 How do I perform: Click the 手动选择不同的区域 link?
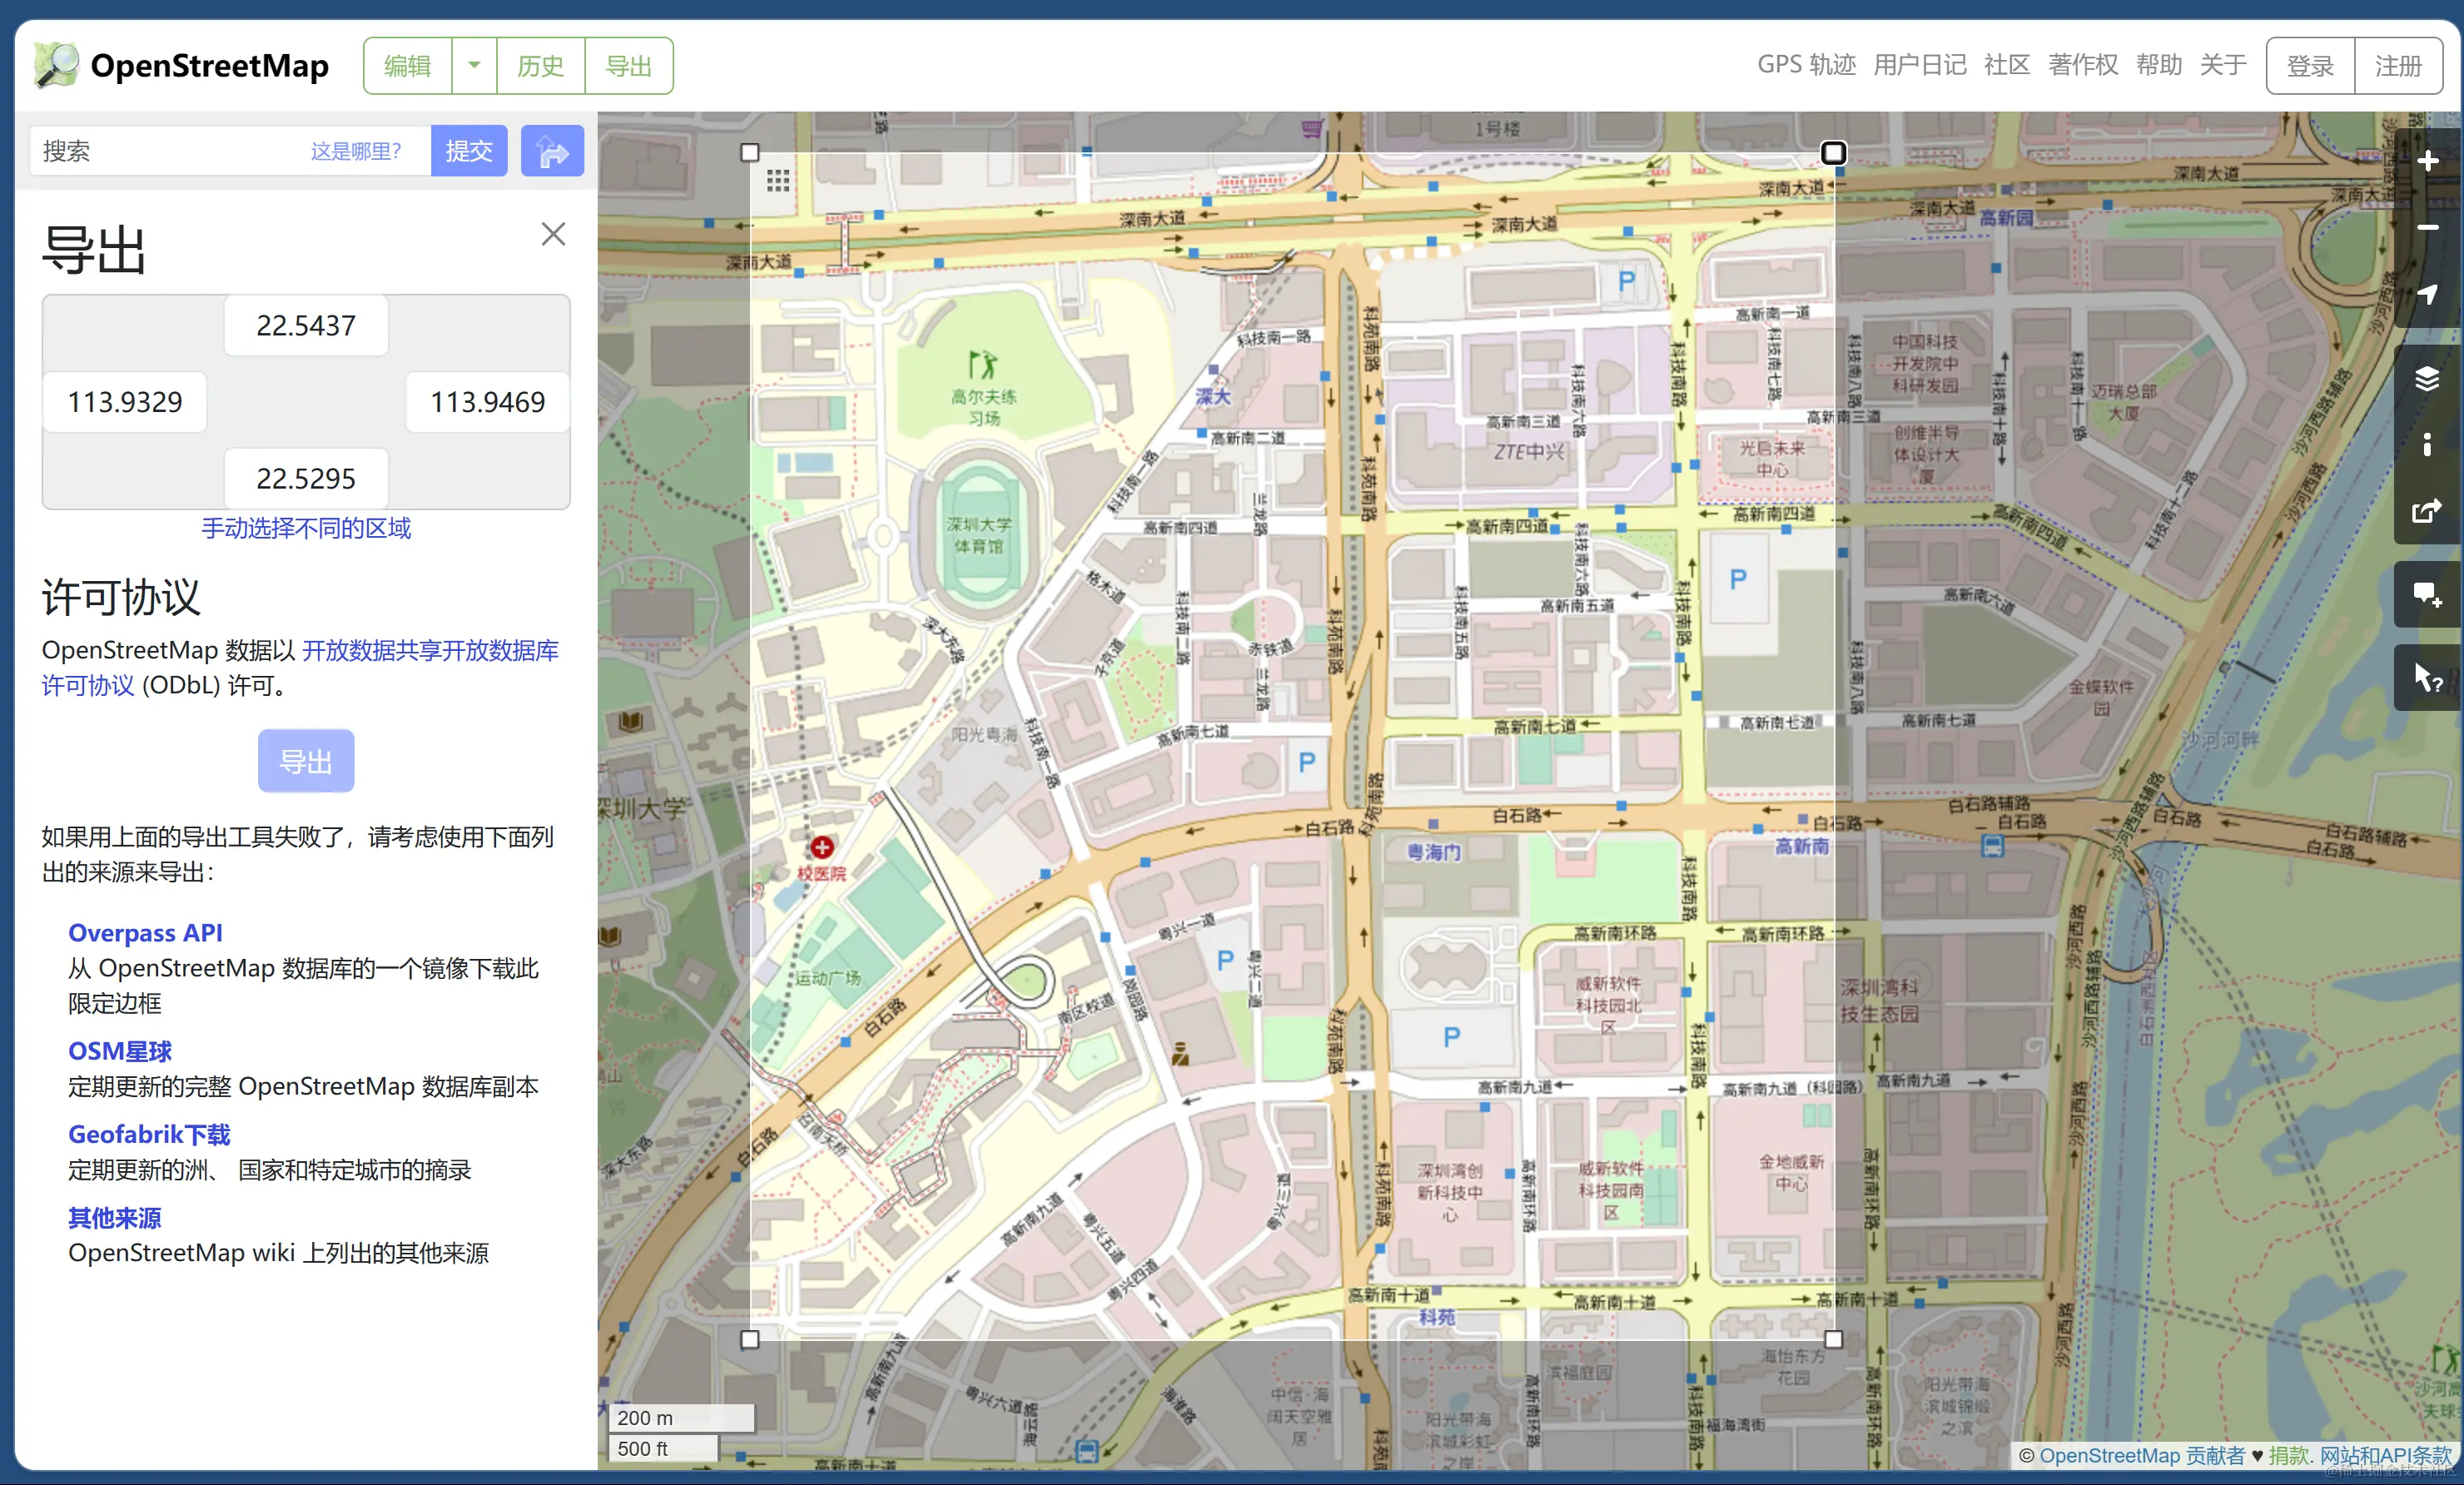pos(306,528)
